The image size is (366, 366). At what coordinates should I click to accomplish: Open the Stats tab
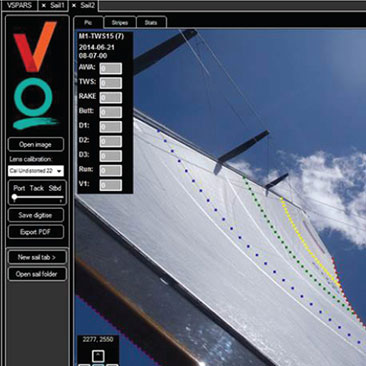pyautogui.click(x=151, y=23)
